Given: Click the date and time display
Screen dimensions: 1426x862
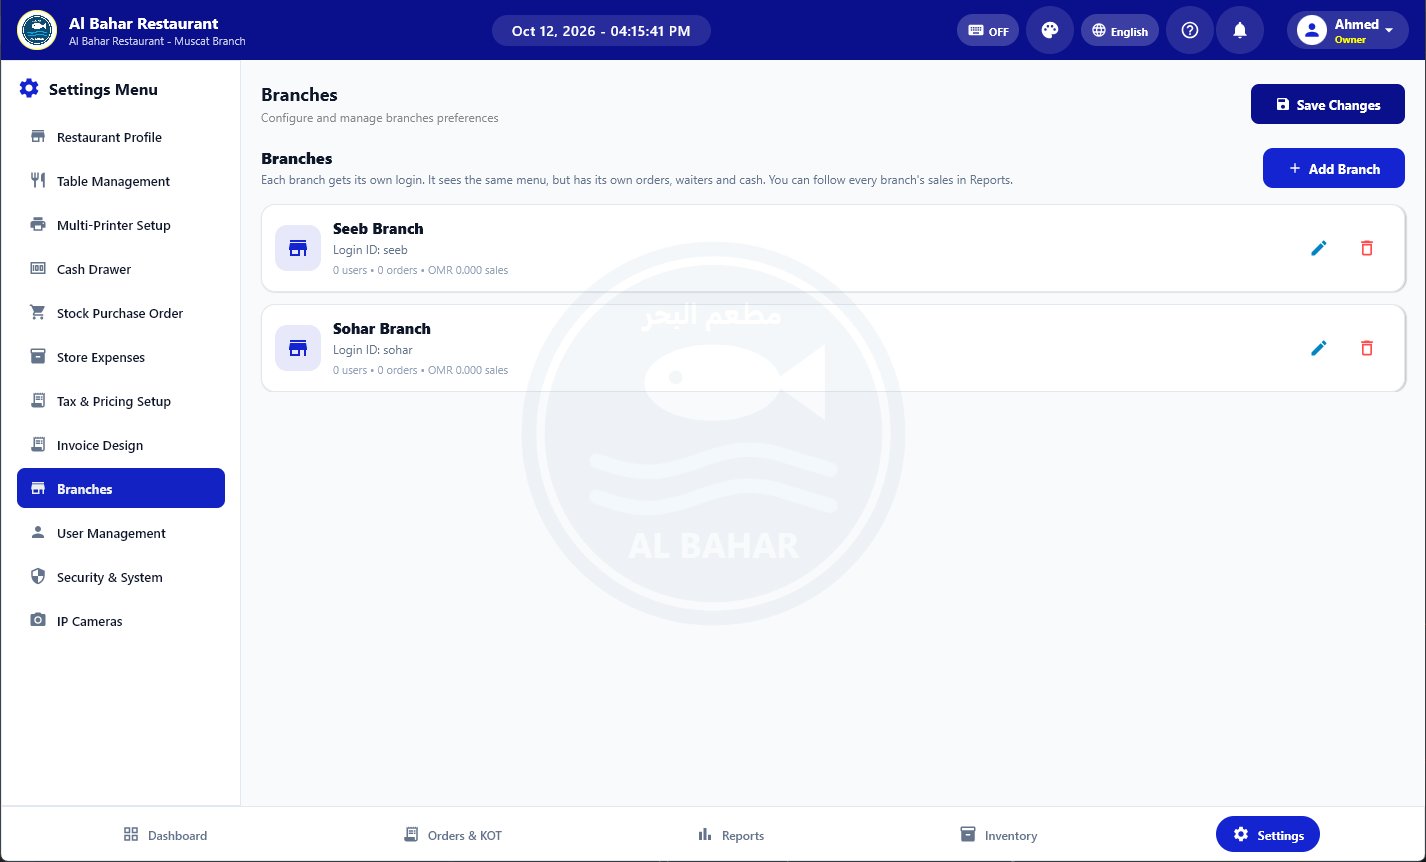Looking at the screenshot, I should click(x=601, y=30).
